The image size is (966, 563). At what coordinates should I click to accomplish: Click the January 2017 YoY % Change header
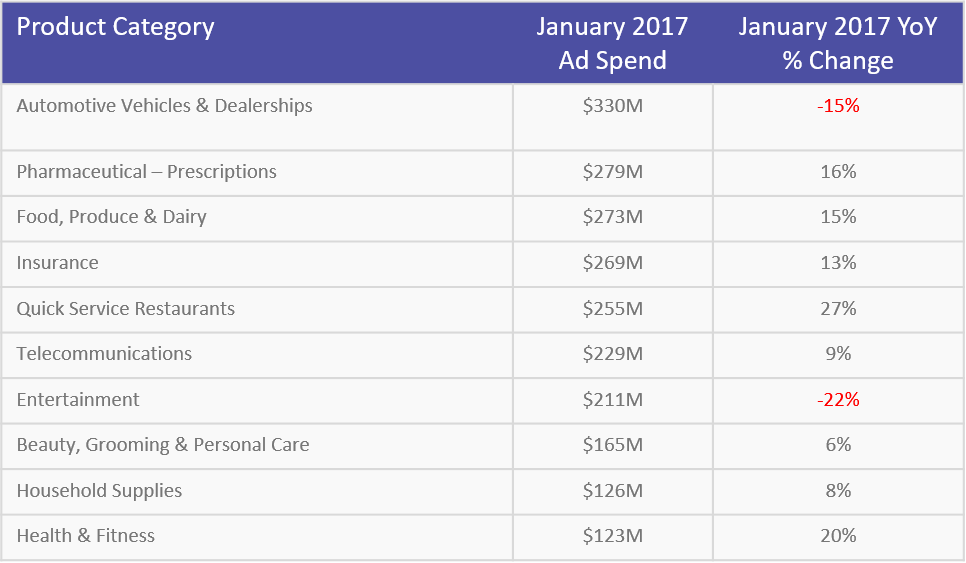[838, 43]
